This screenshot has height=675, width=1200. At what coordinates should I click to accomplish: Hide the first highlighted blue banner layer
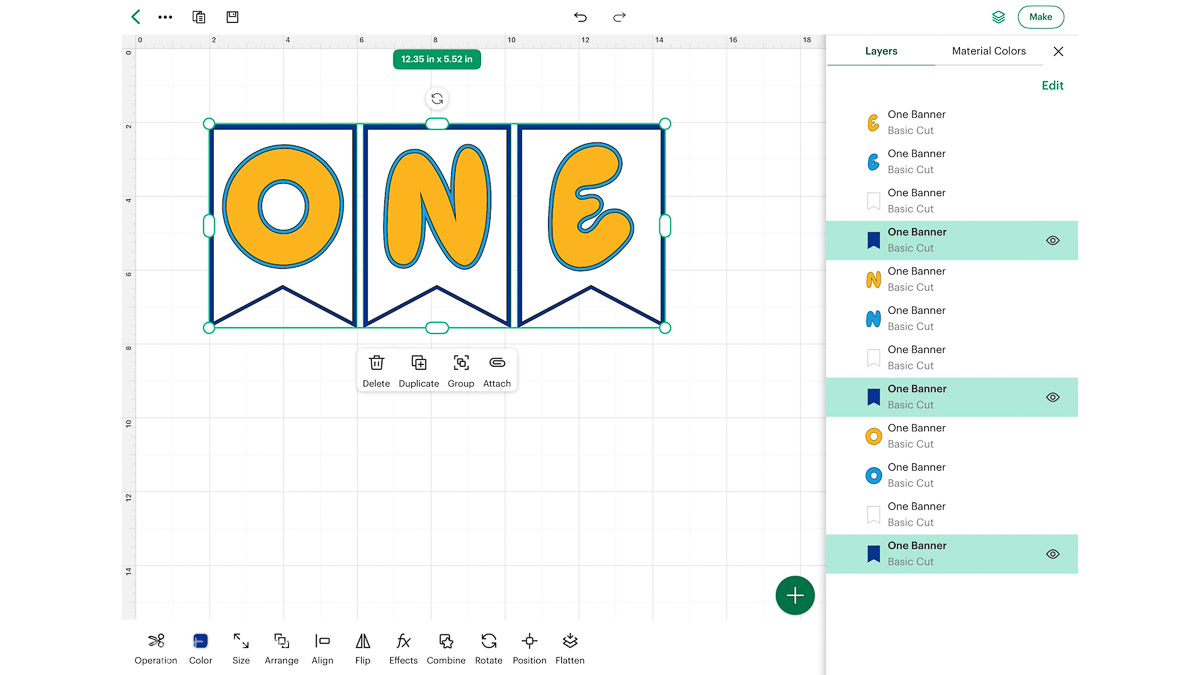tap(1052, 241)
